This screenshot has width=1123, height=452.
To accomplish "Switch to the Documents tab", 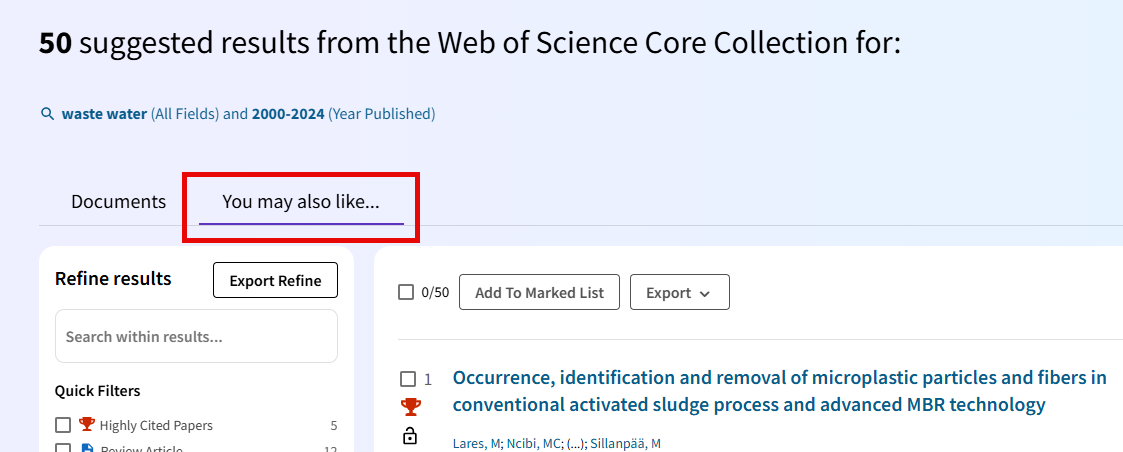I will (118, 201).
